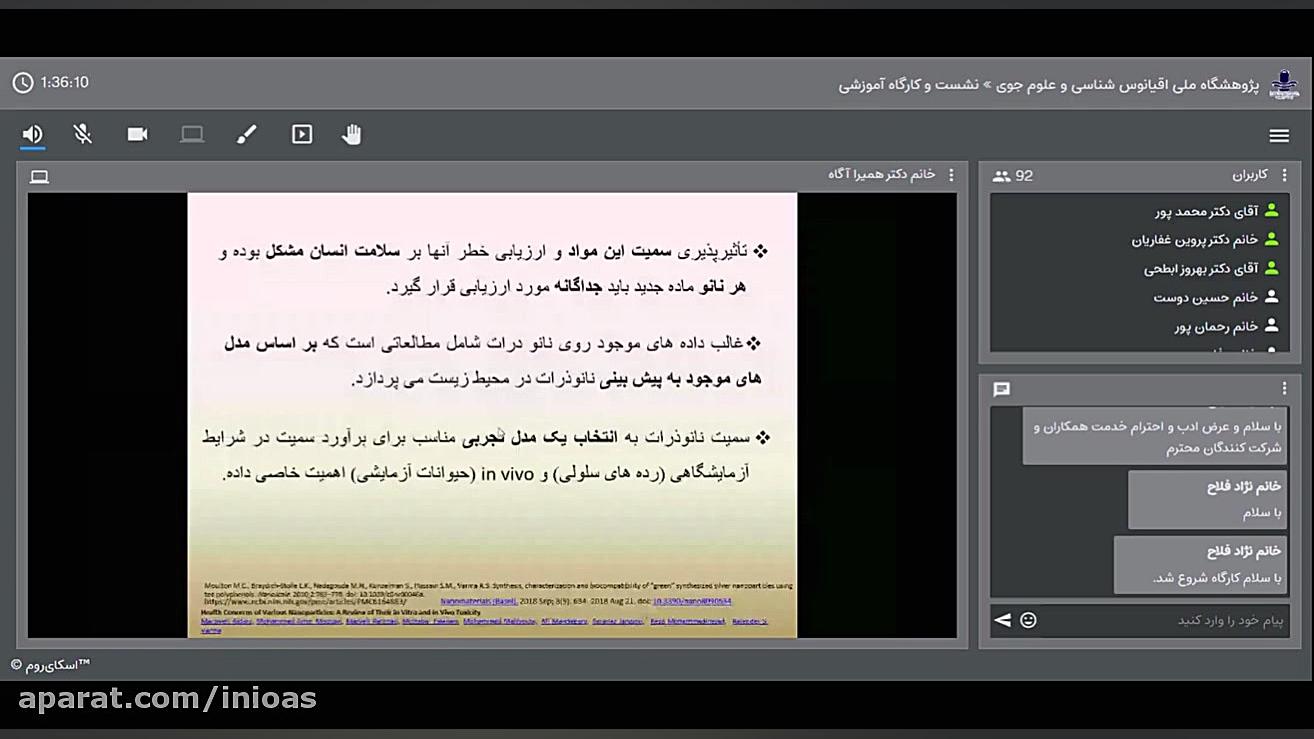
Task: Open users panel options menu
Action: [x=1285, y=175]
